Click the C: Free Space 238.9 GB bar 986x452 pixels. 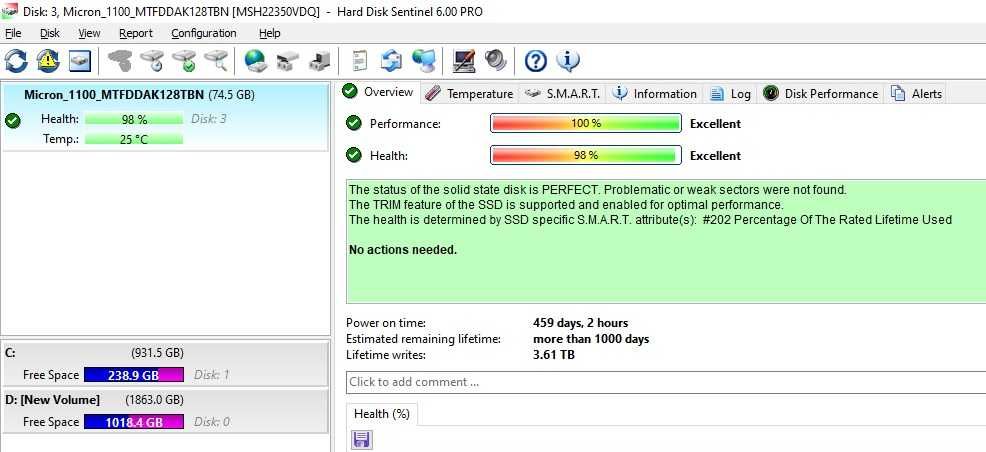click(133, 375)
